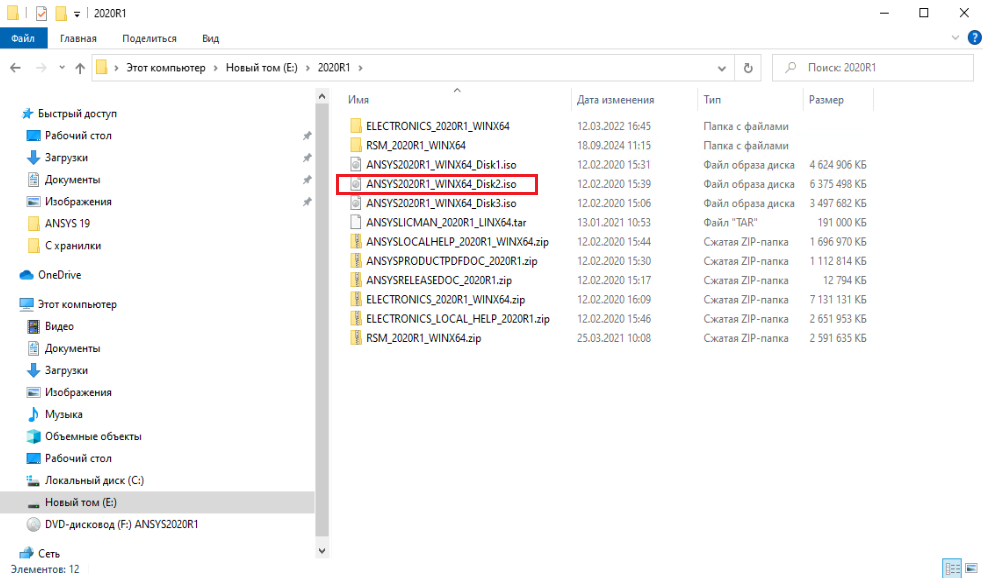983x578 pixels.
Task: Click size value 7 131 131 КБ
Action: click(x=838, y=300)
